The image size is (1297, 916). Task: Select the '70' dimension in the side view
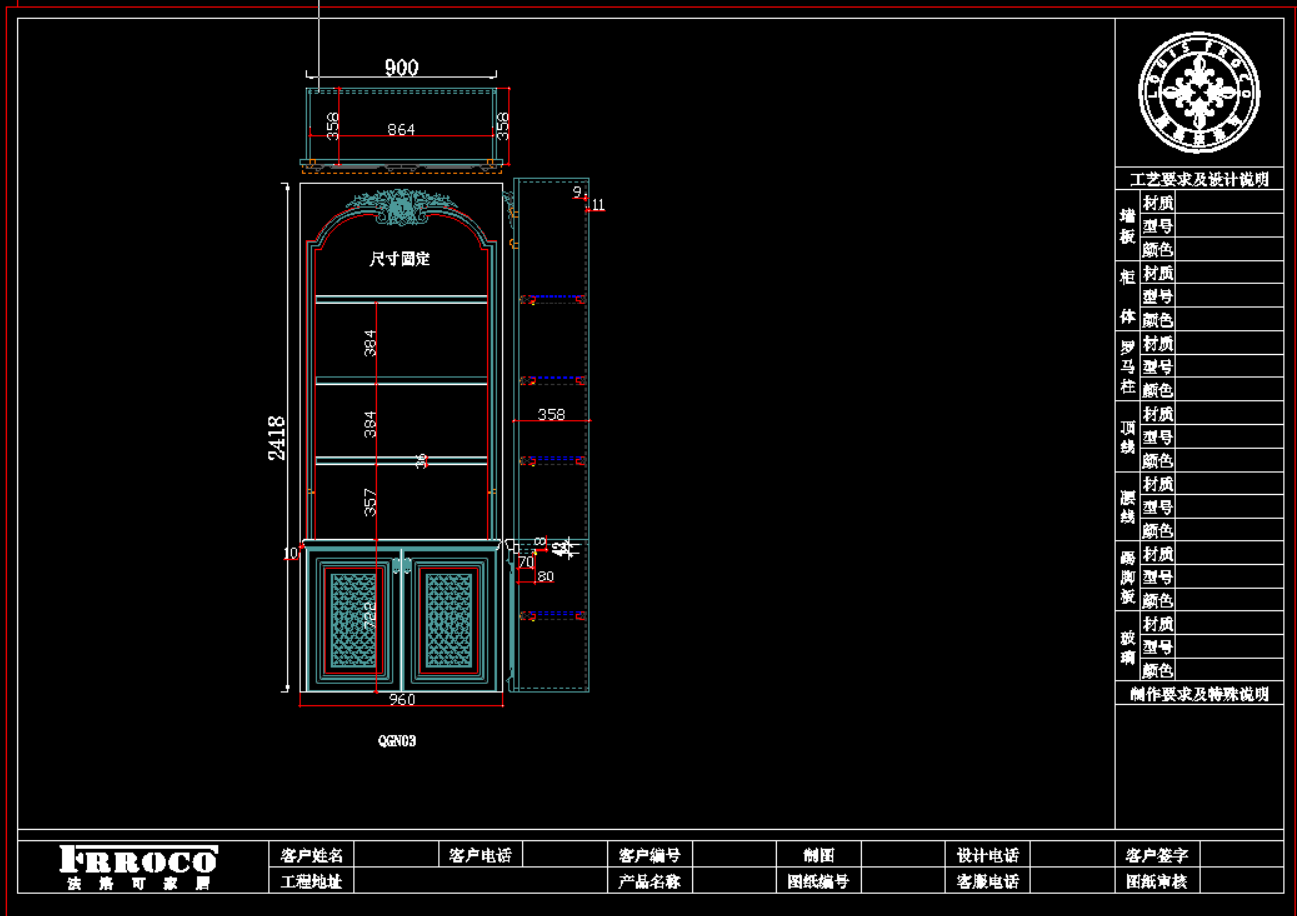(526, 563)
